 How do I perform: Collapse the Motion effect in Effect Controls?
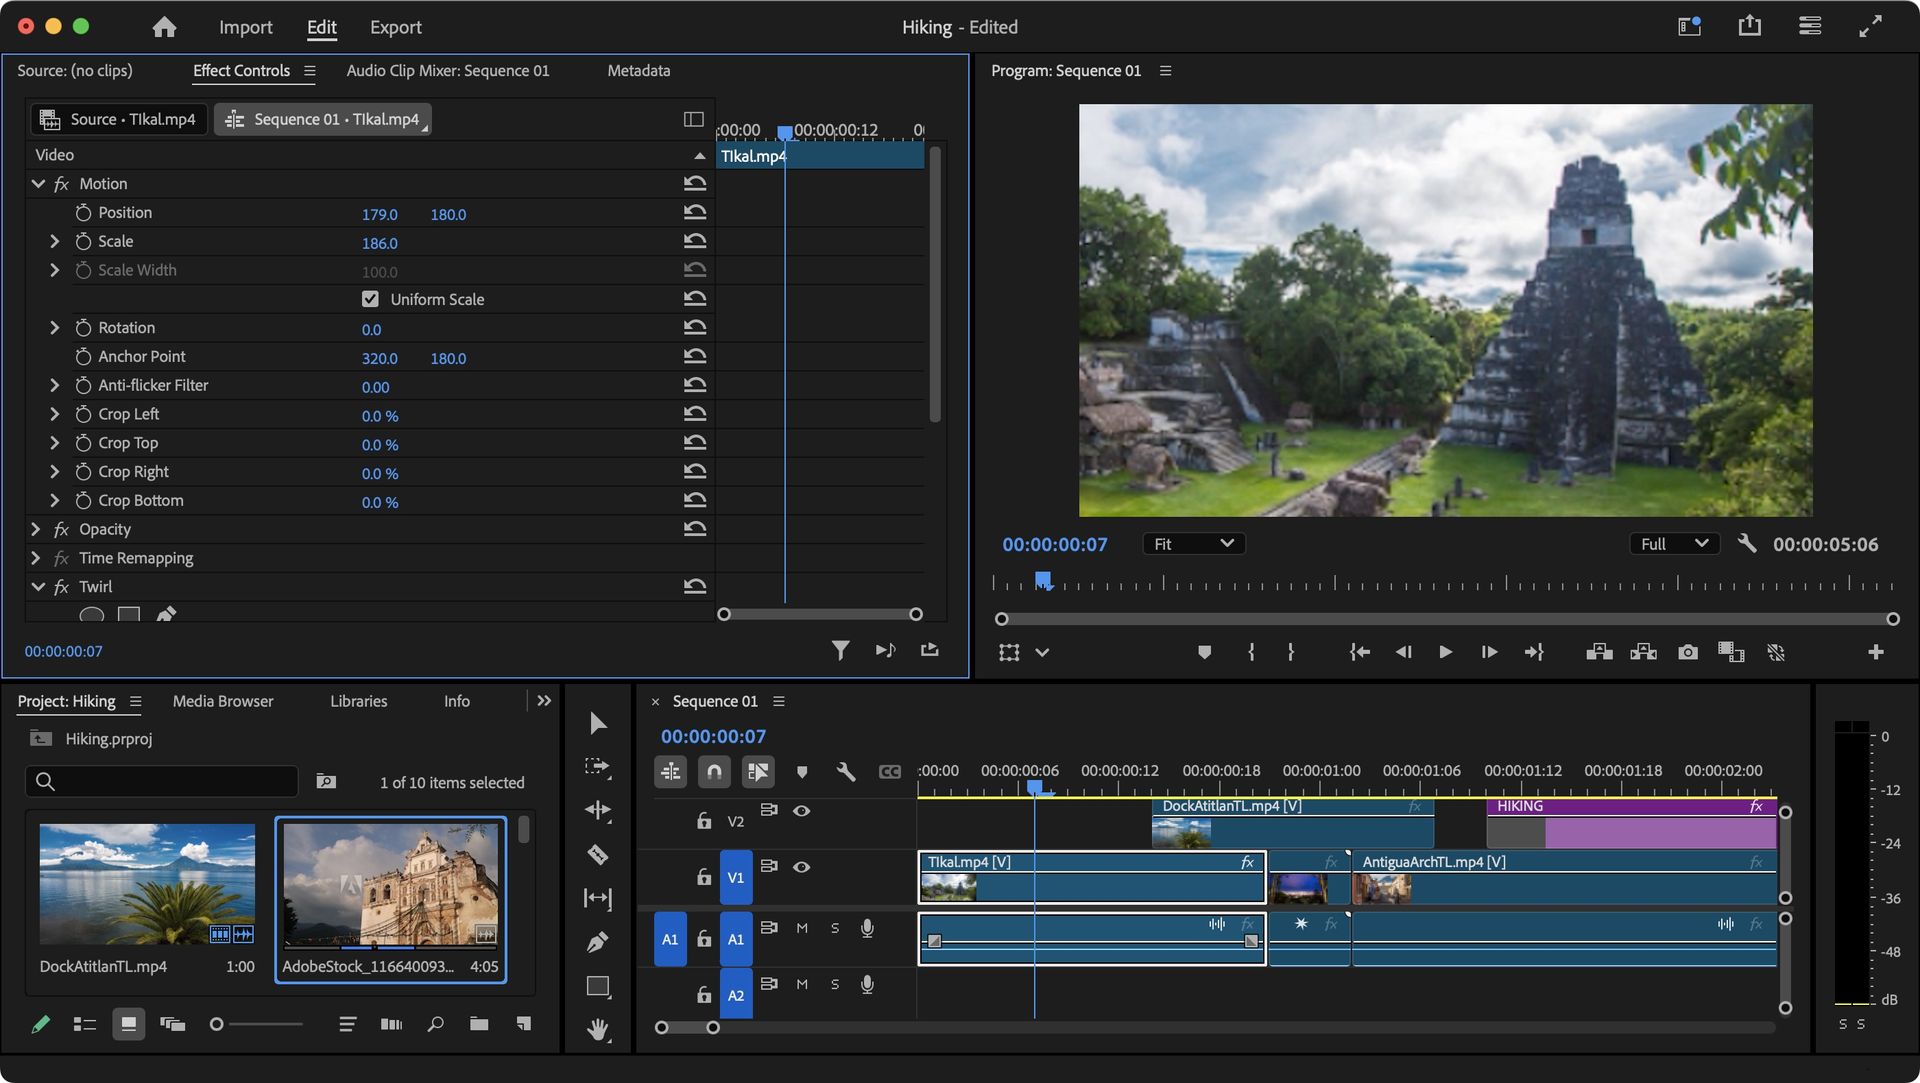click(39, 183)
